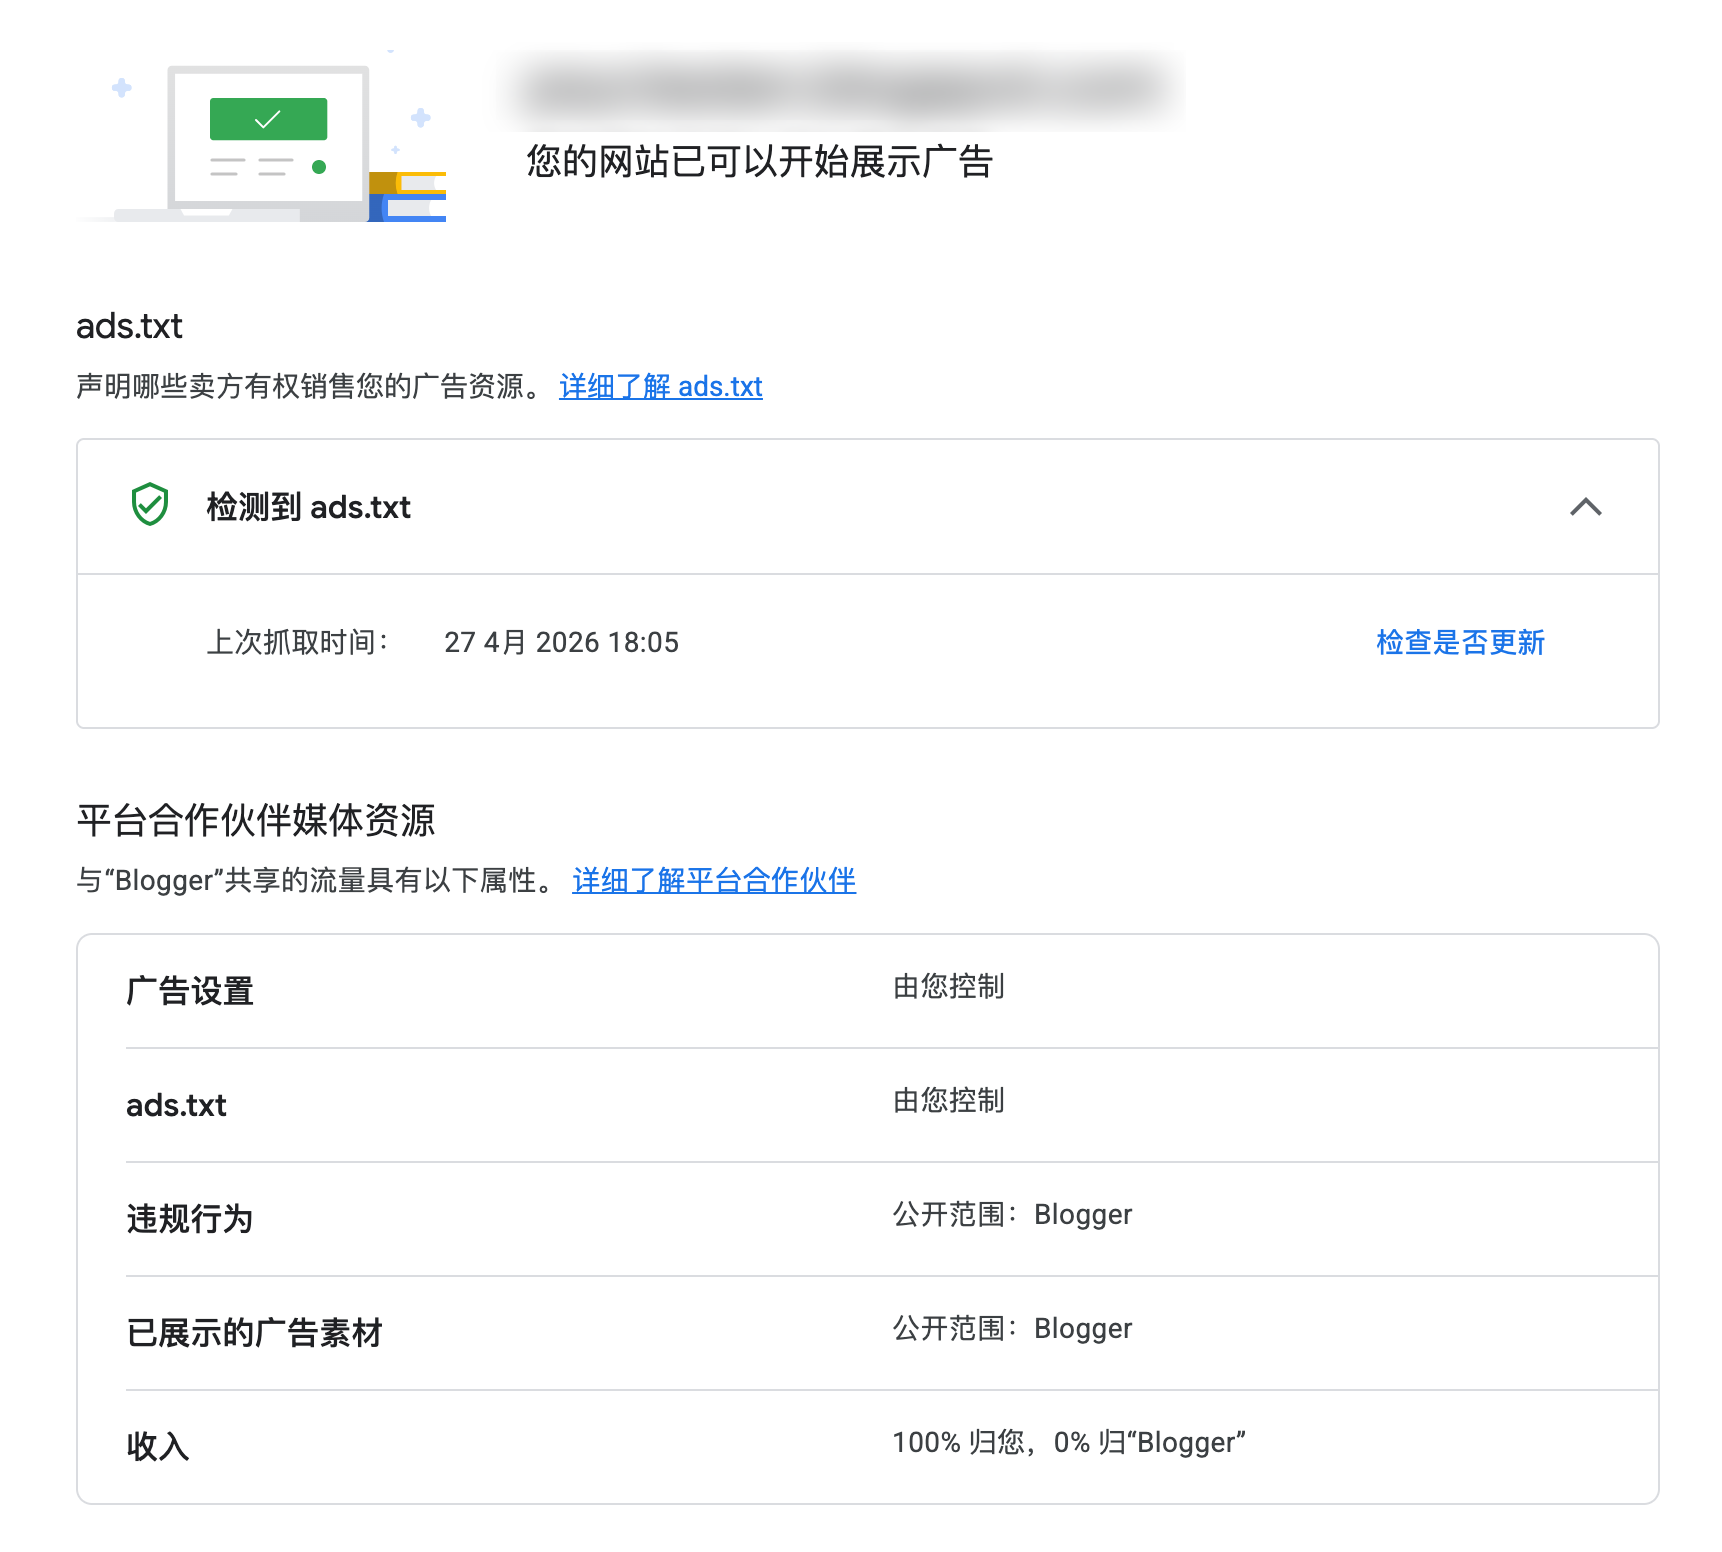Open the '详细了解平台合作伙伴' link

tap(713, 881)
